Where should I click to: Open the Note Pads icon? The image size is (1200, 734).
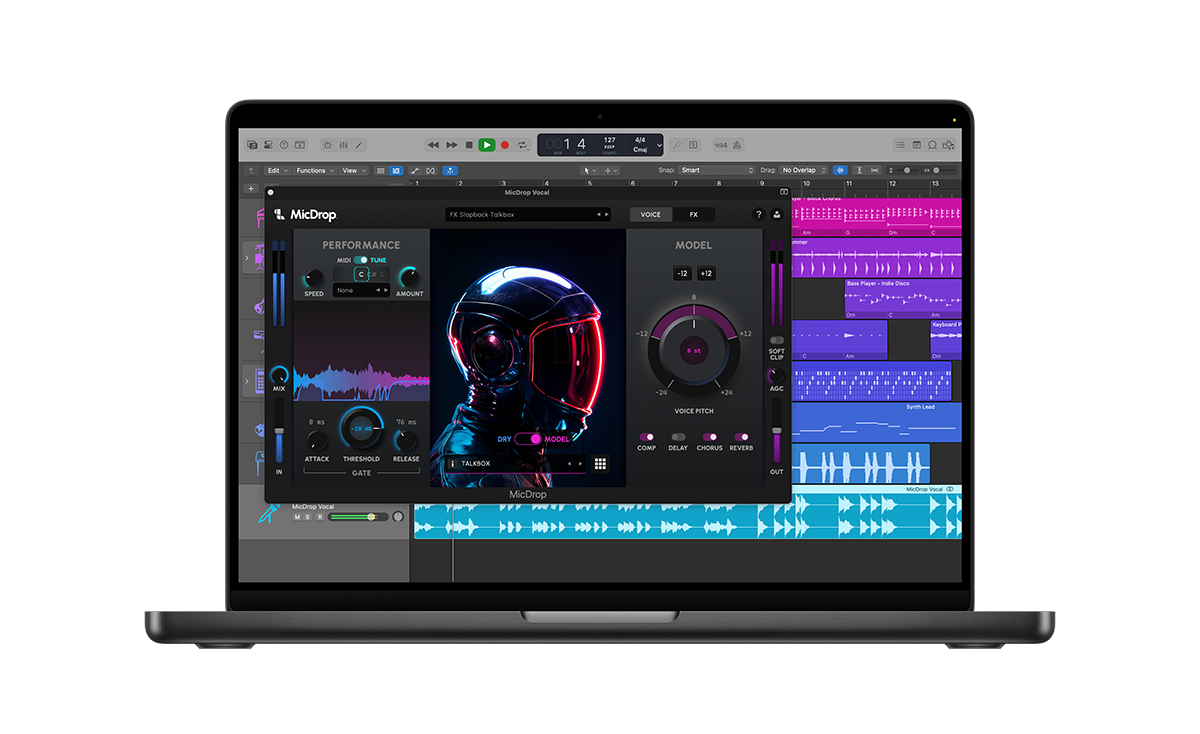(916, 145)
